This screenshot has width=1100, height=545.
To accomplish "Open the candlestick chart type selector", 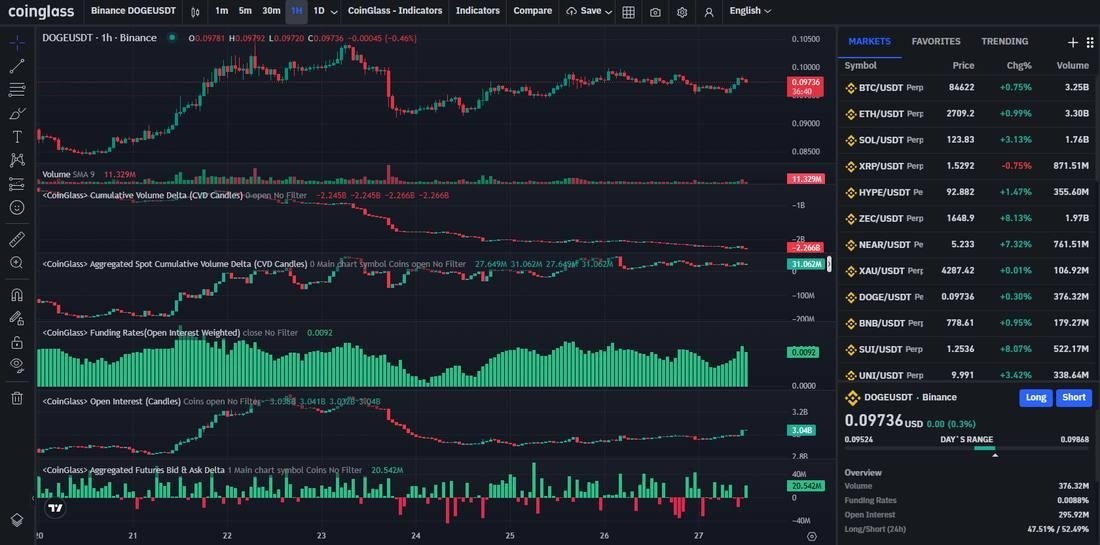I will click(x=195, y=11).
